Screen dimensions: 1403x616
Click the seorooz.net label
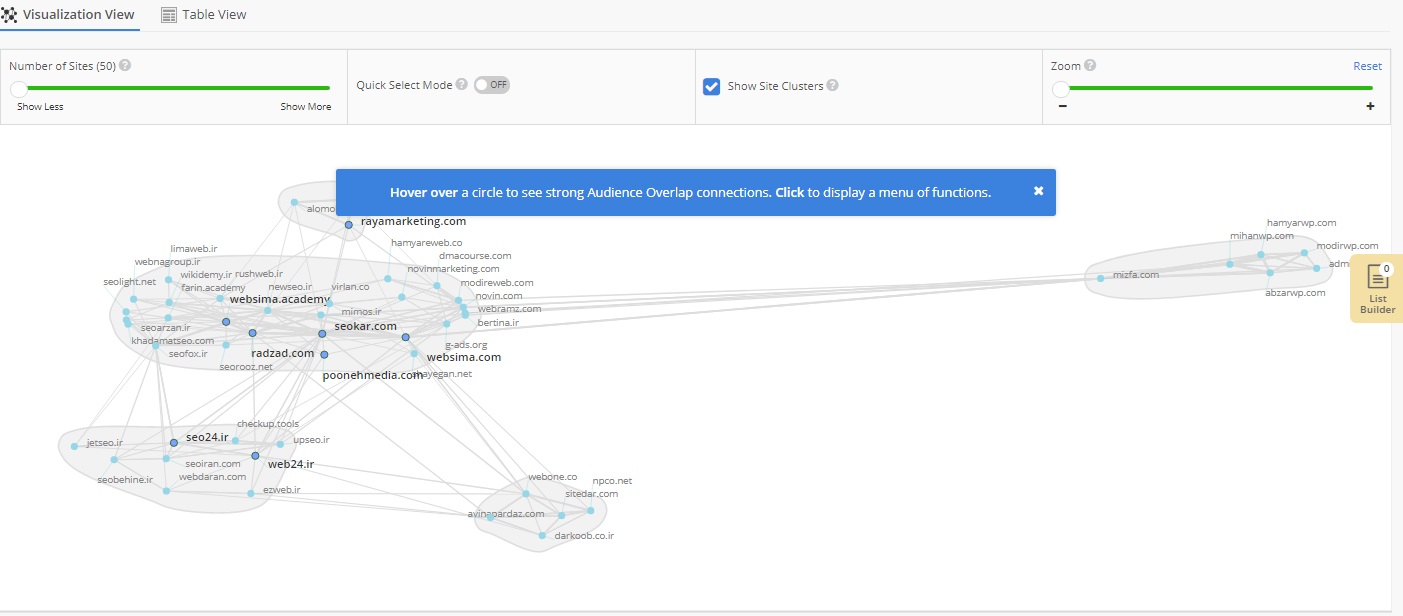tap(246, 367)
